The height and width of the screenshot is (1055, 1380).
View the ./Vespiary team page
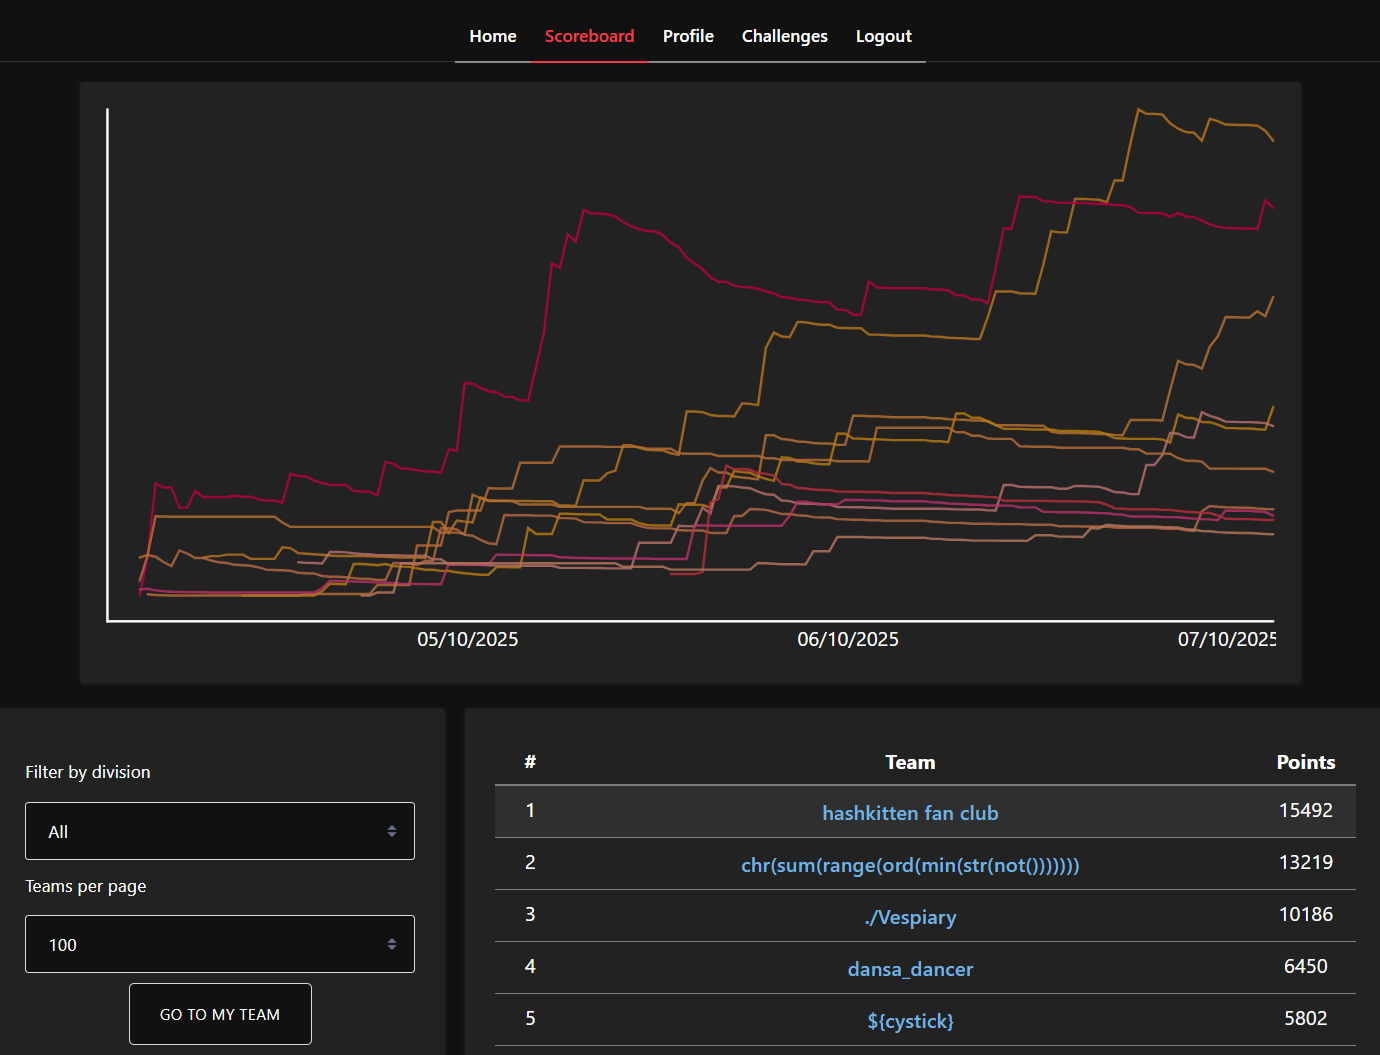(910, 917)
